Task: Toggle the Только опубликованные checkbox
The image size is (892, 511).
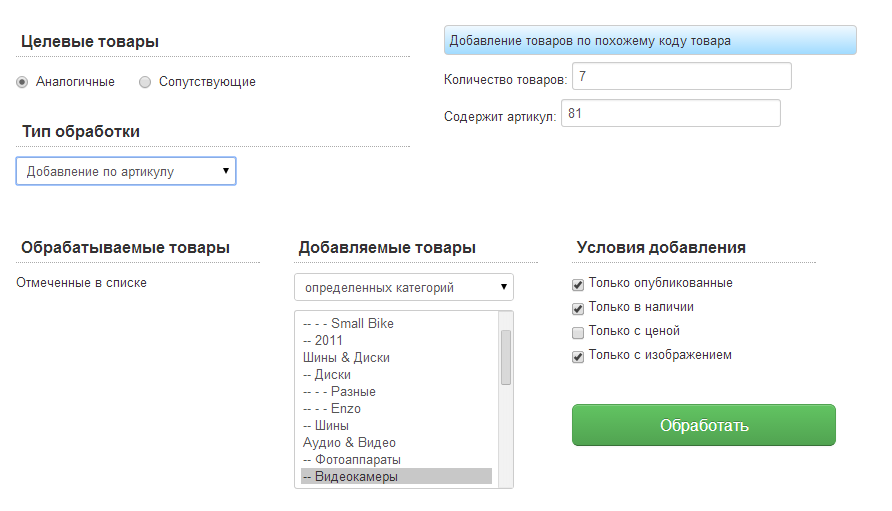Action: (578, 284)
